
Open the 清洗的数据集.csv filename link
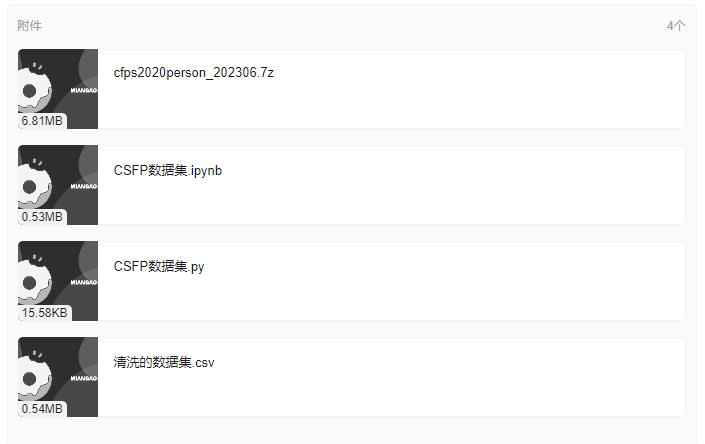164,363
